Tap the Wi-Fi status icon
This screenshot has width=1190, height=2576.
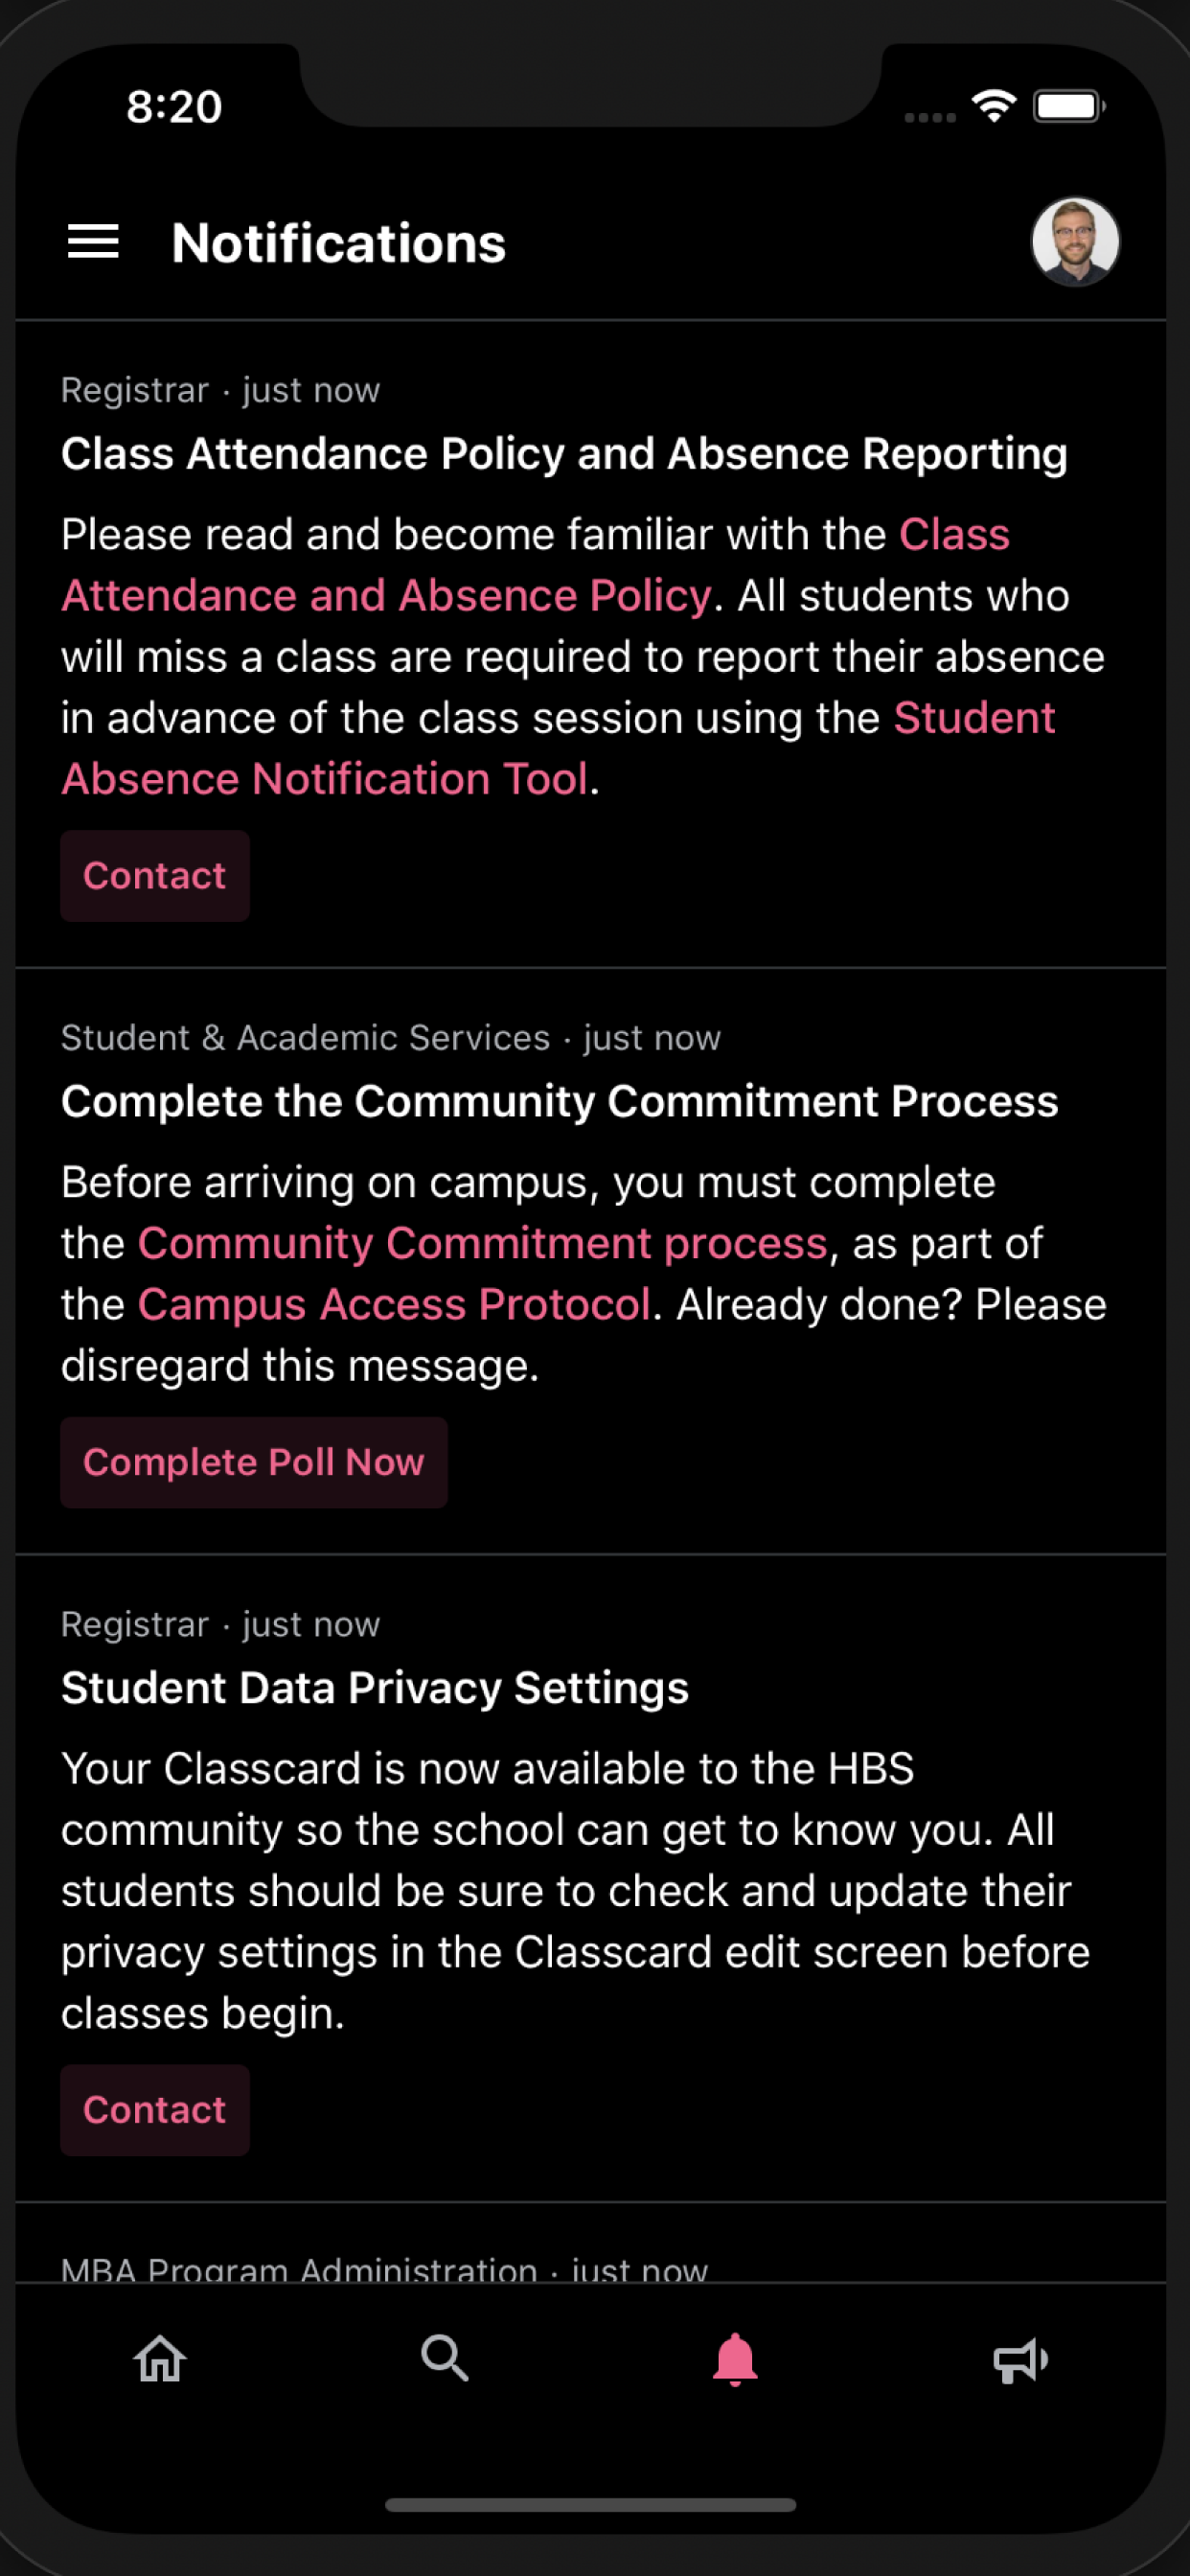993,106
